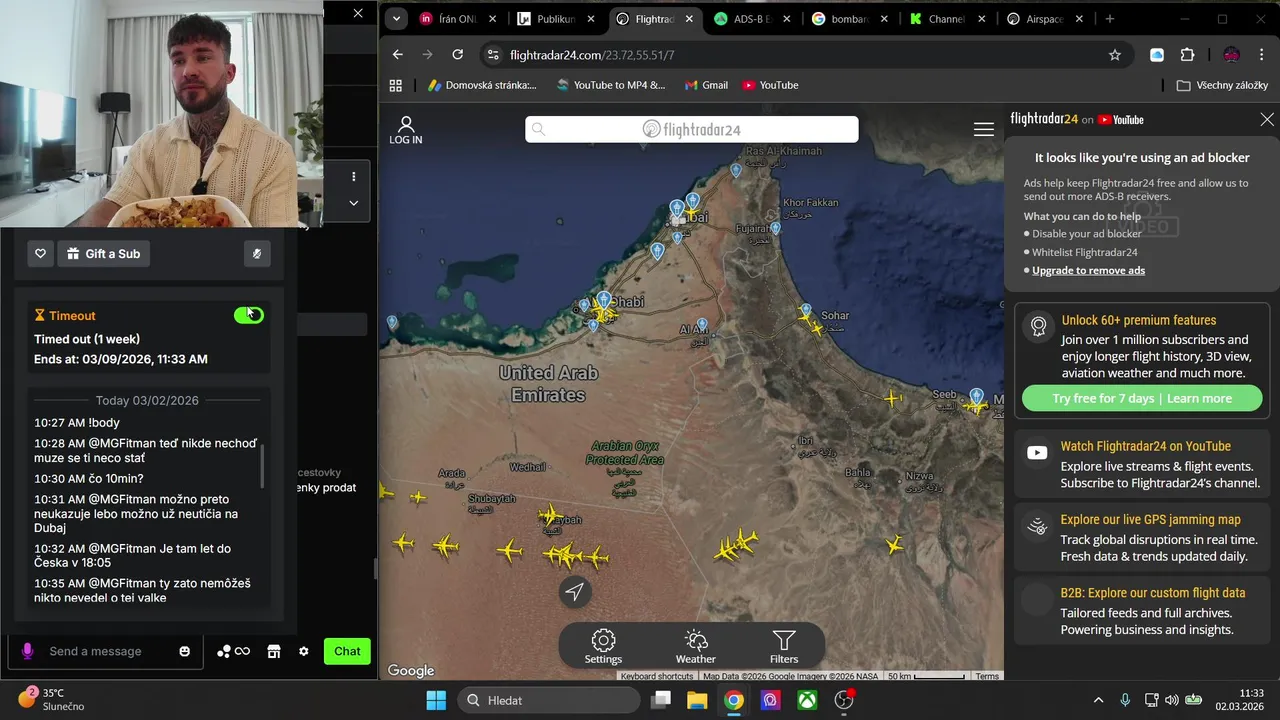This screenshot has width=1280, height=720.
Task: Open the map Filters panel
Action: [784, 646]
